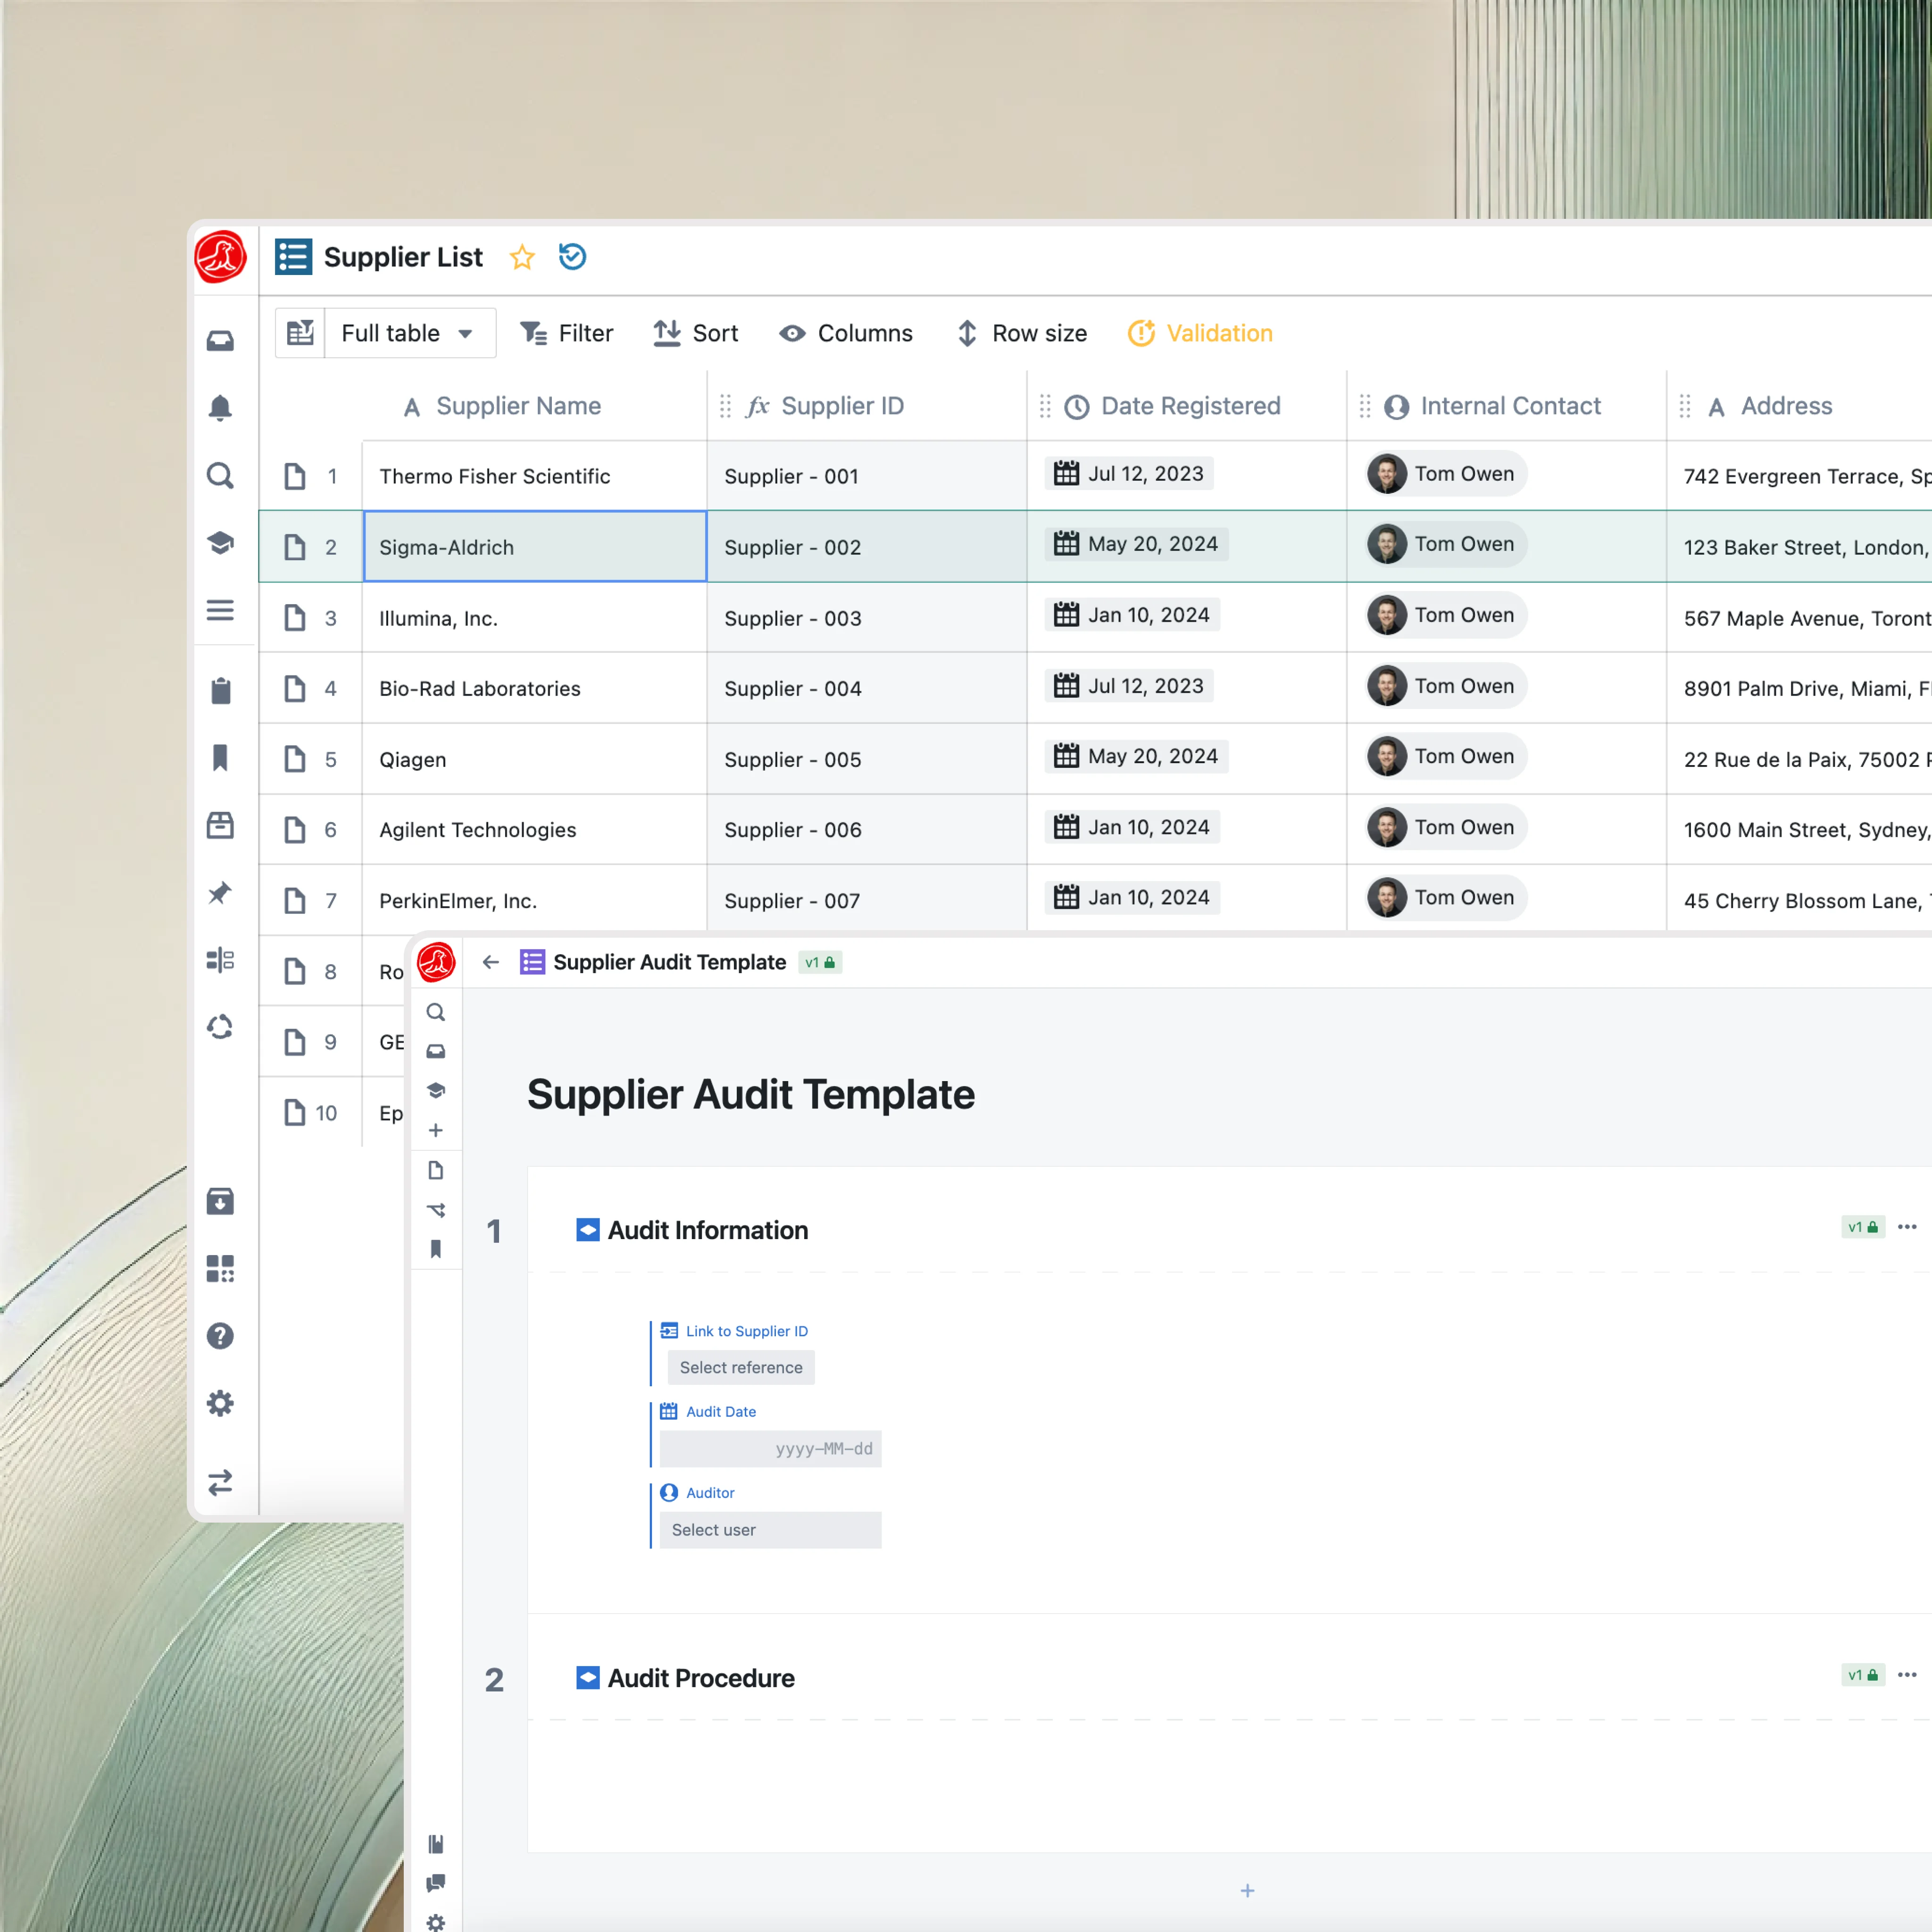Open the settings gear in main sidebar
This screenshot has height=1932, width=1932.
(x=220, y=1403)
